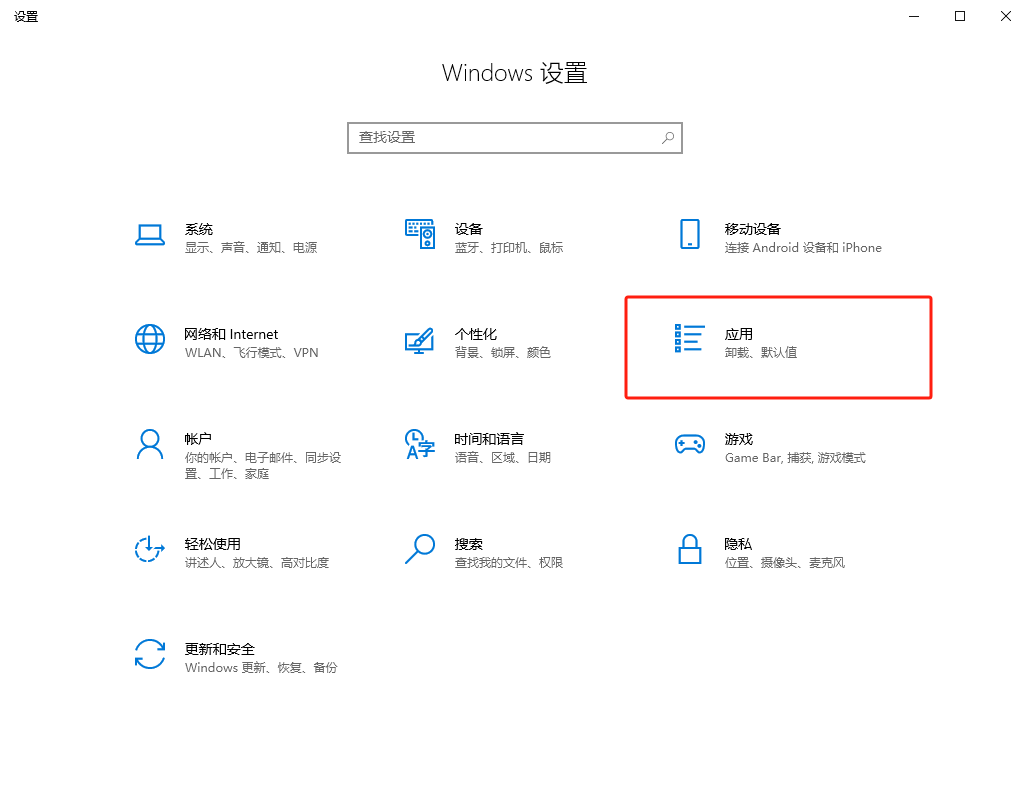
Task: Click the text 蓝牙、打印机、鼠标
Action: point(509,247)
